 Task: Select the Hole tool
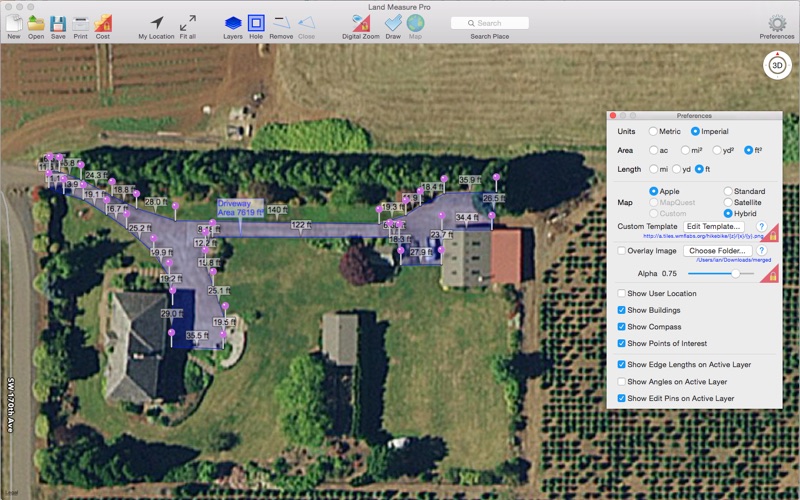click(x=256, y=23)
